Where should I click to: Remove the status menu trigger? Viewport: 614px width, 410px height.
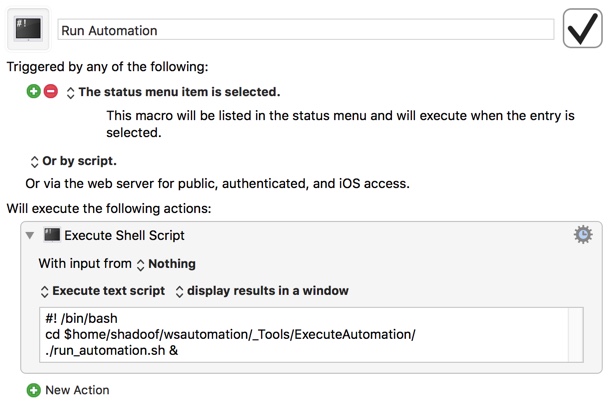tap(51, 91)
